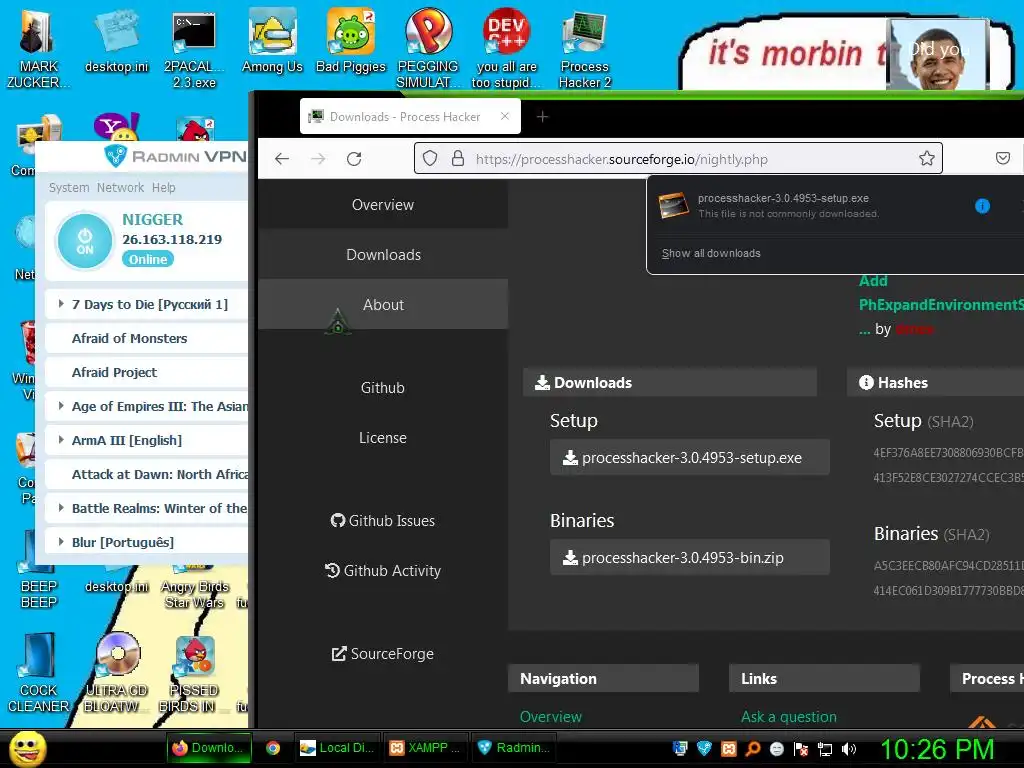This screenshot has width=1024, height=768.
Task: Click the Radmin VPN shield tray icon
Action: [x=704, y=748]
